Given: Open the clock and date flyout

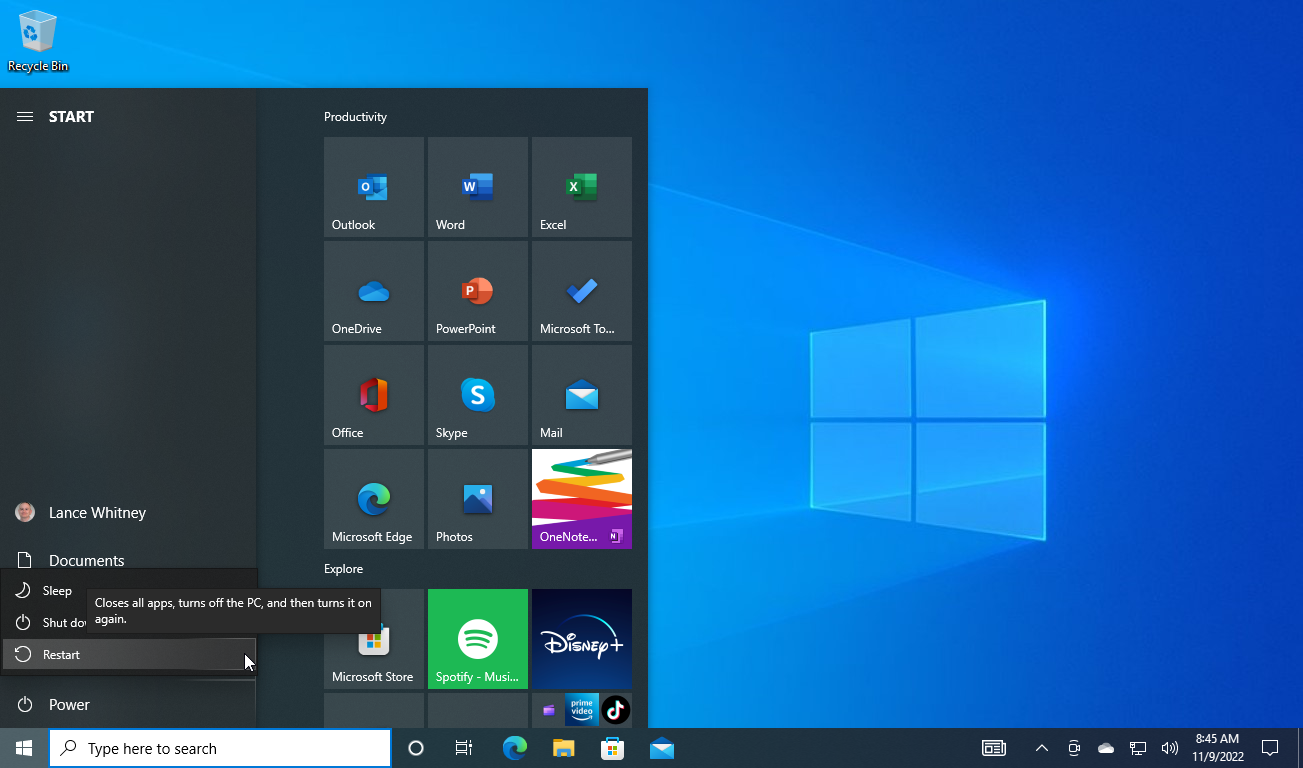Looking at the screenshot, I should [1217, 748].
